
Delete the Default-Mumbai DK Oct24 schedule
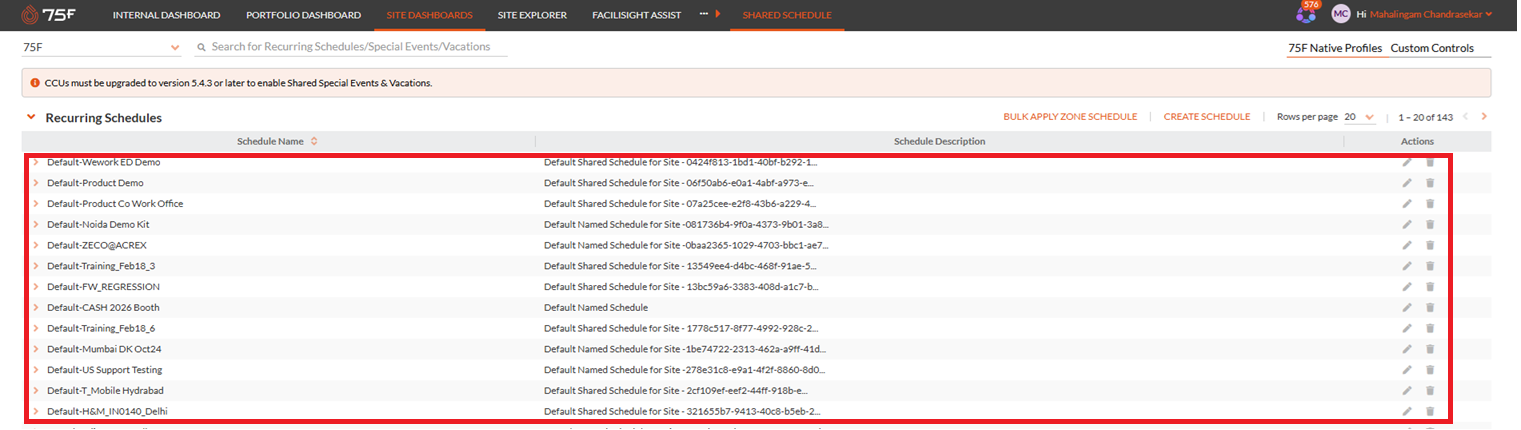point(1430,349)
